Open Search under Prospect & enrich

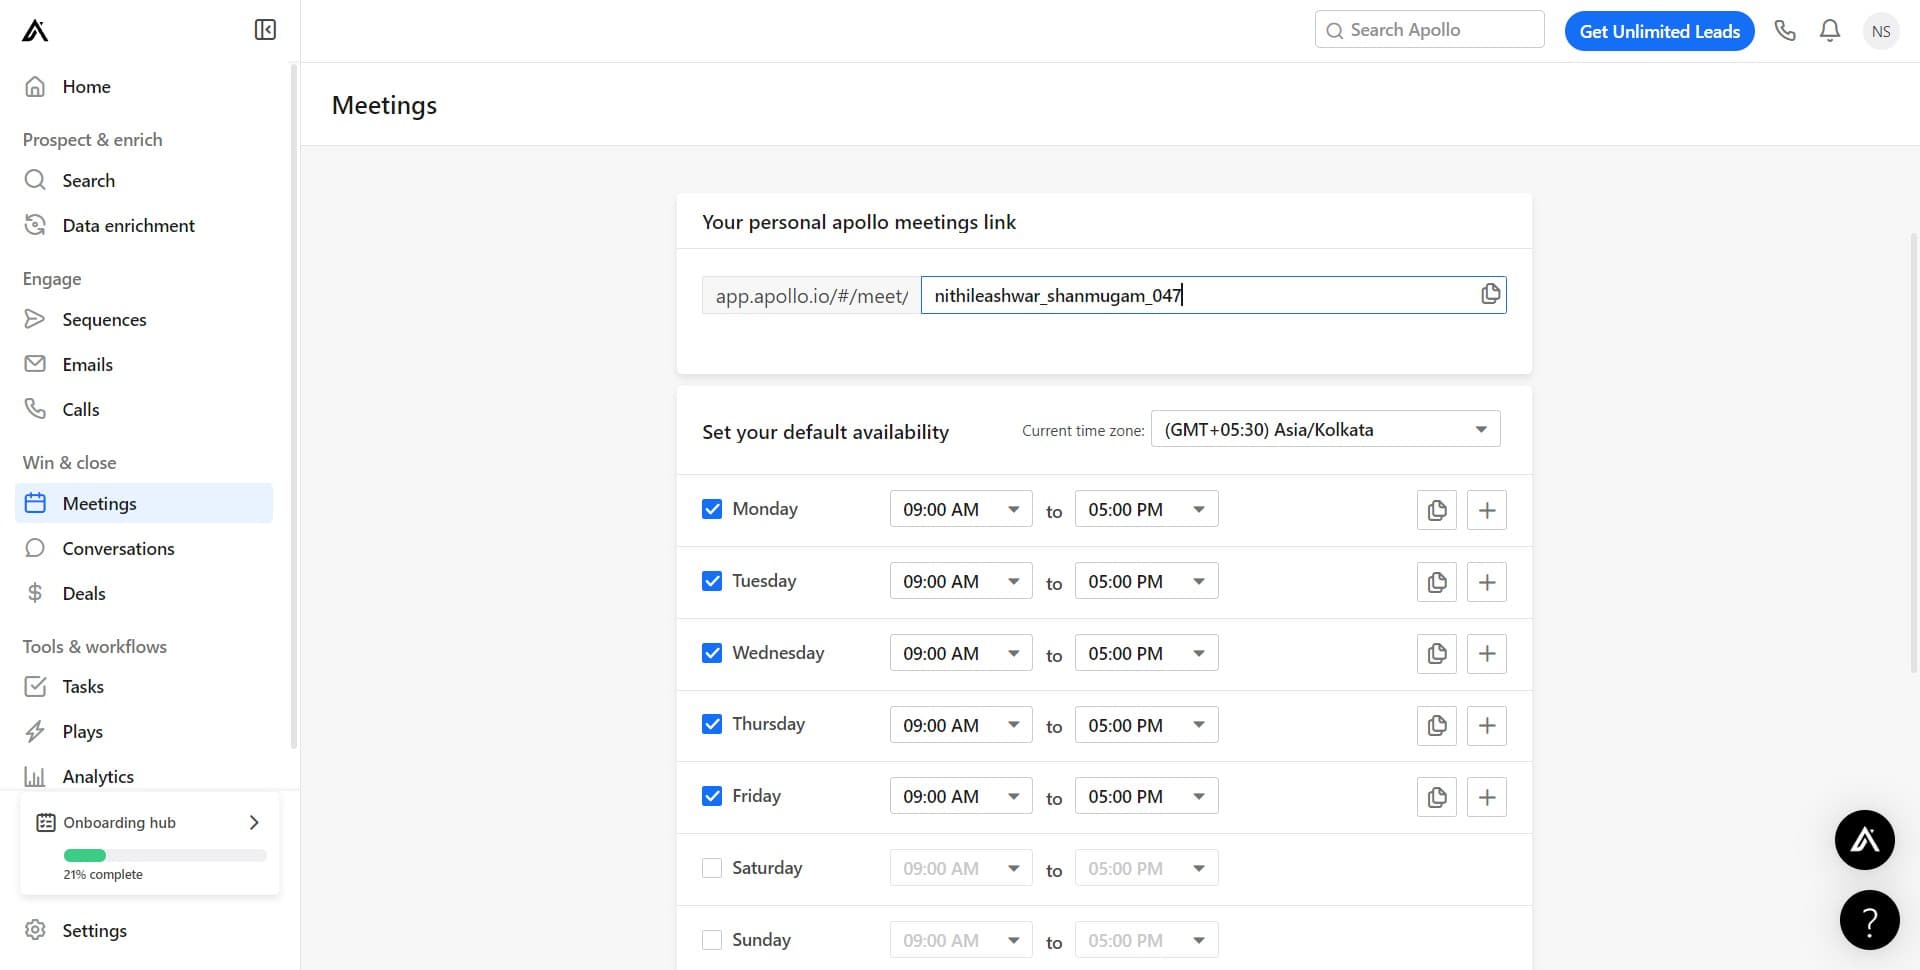(x=144, y=180)
